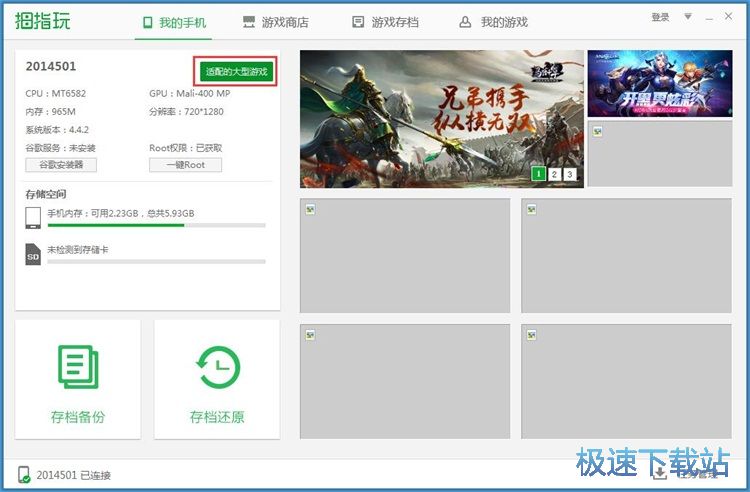
Task: Switch to the 游戏存档 tab
Action: (x=385, y=22)
